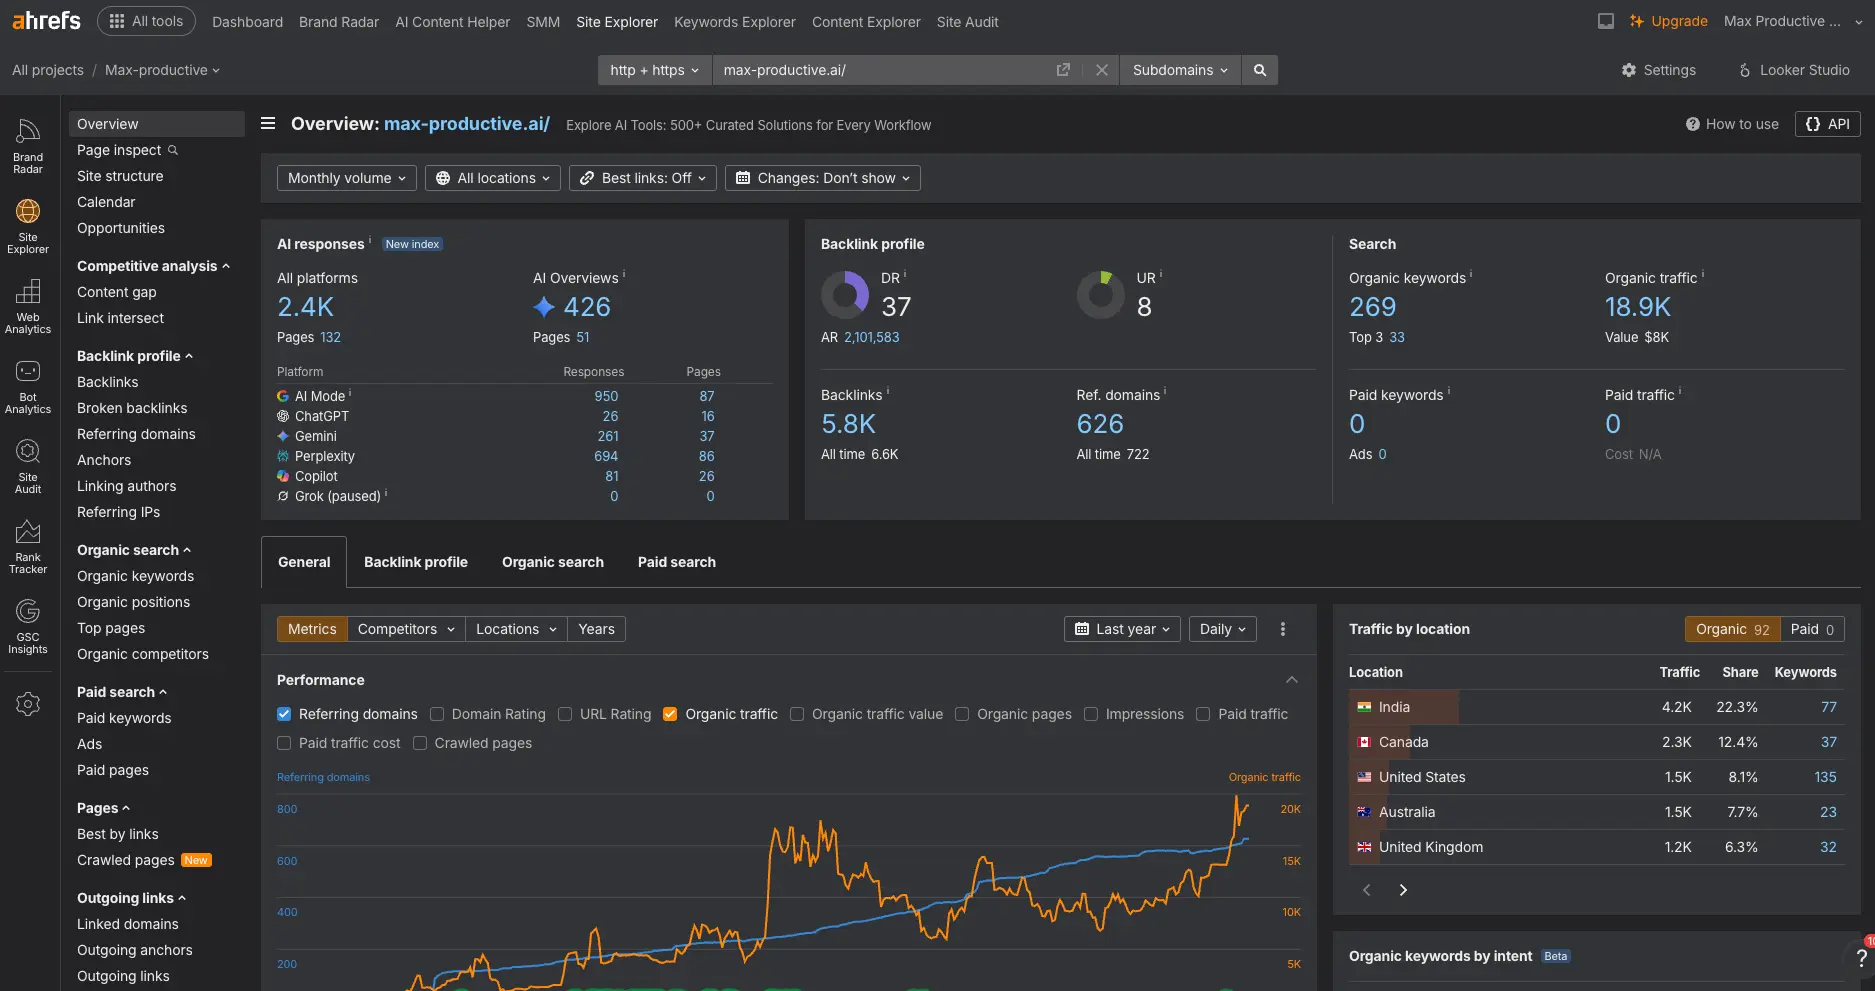The height and width of the screenshot is (991, 1875).
Task: Enable the URL Rating checkbox
Action: [565, 714]
